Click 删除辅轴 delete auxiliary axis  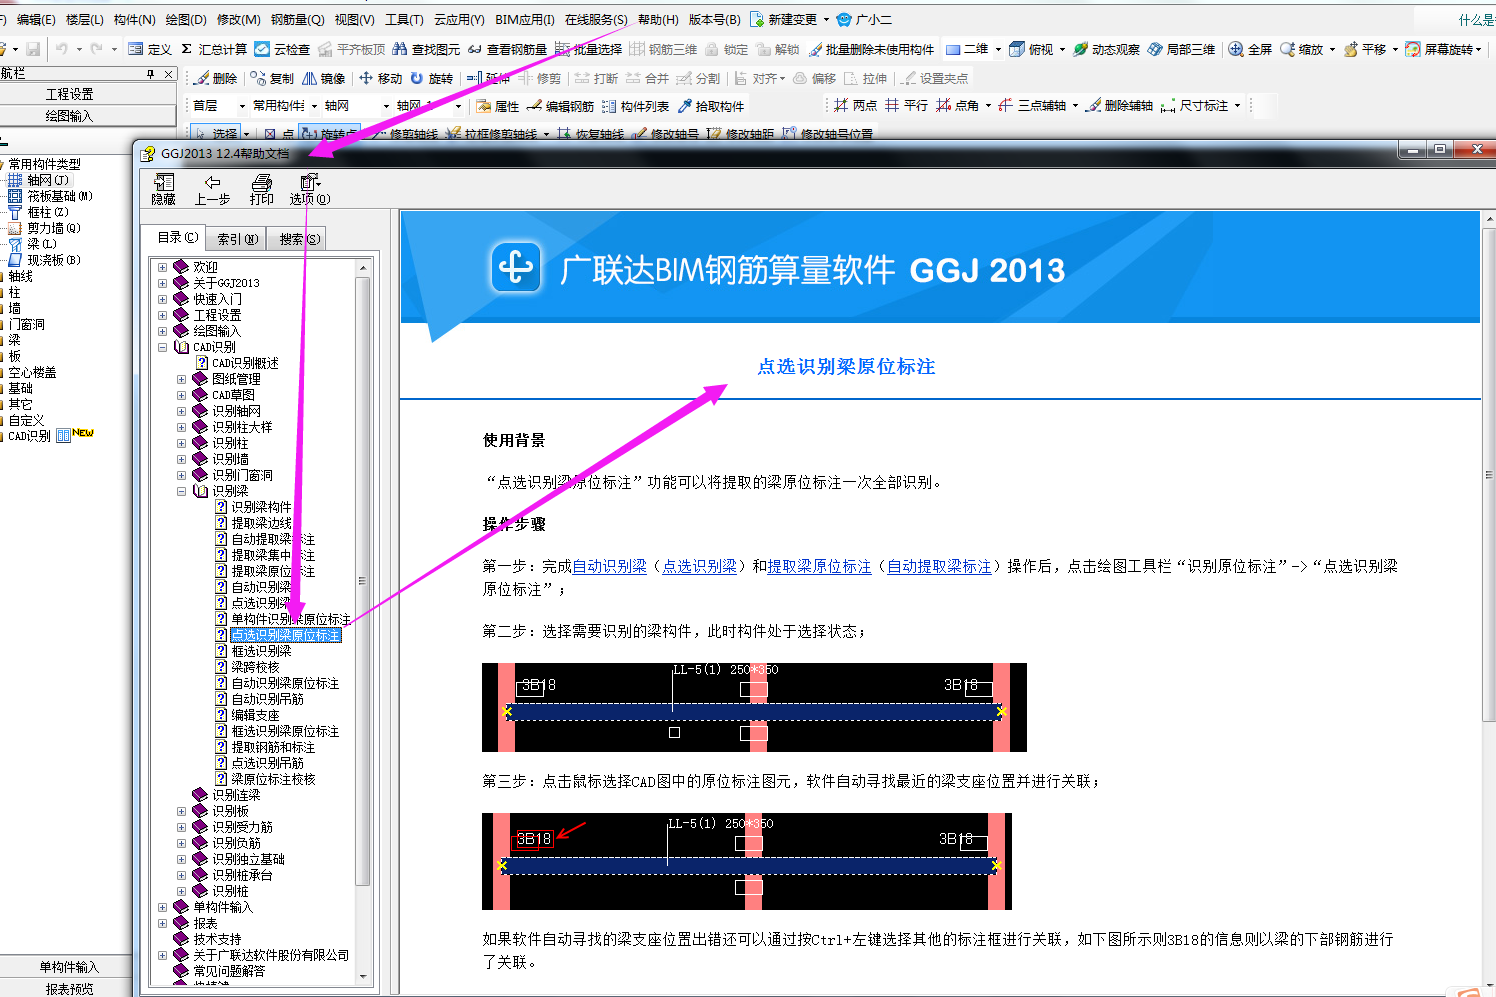click(1120, 105)
